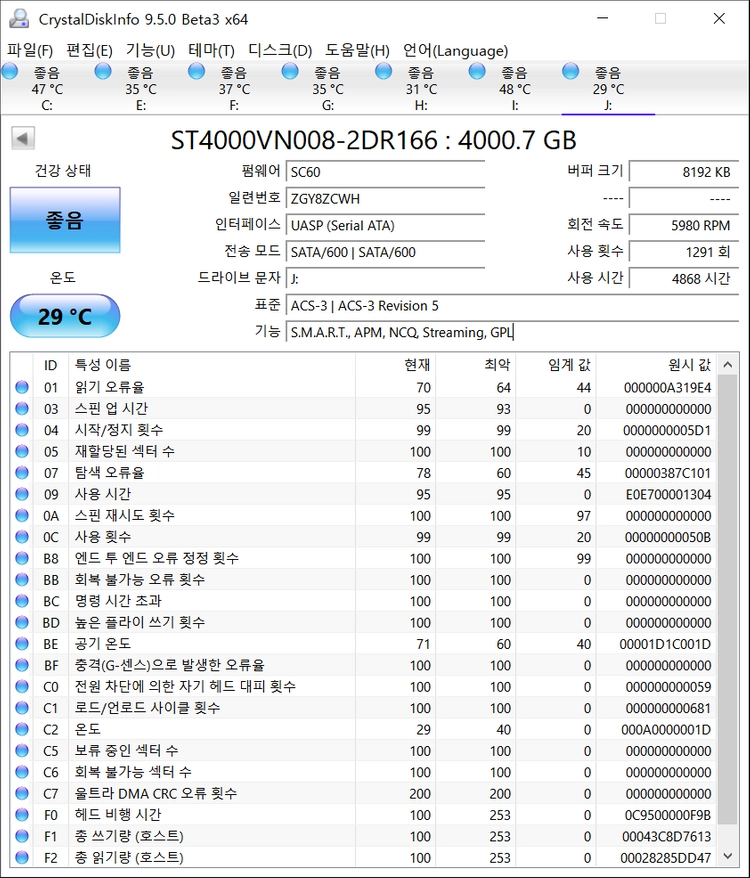Click status dot for BE 공기 온도

[22, 643]
